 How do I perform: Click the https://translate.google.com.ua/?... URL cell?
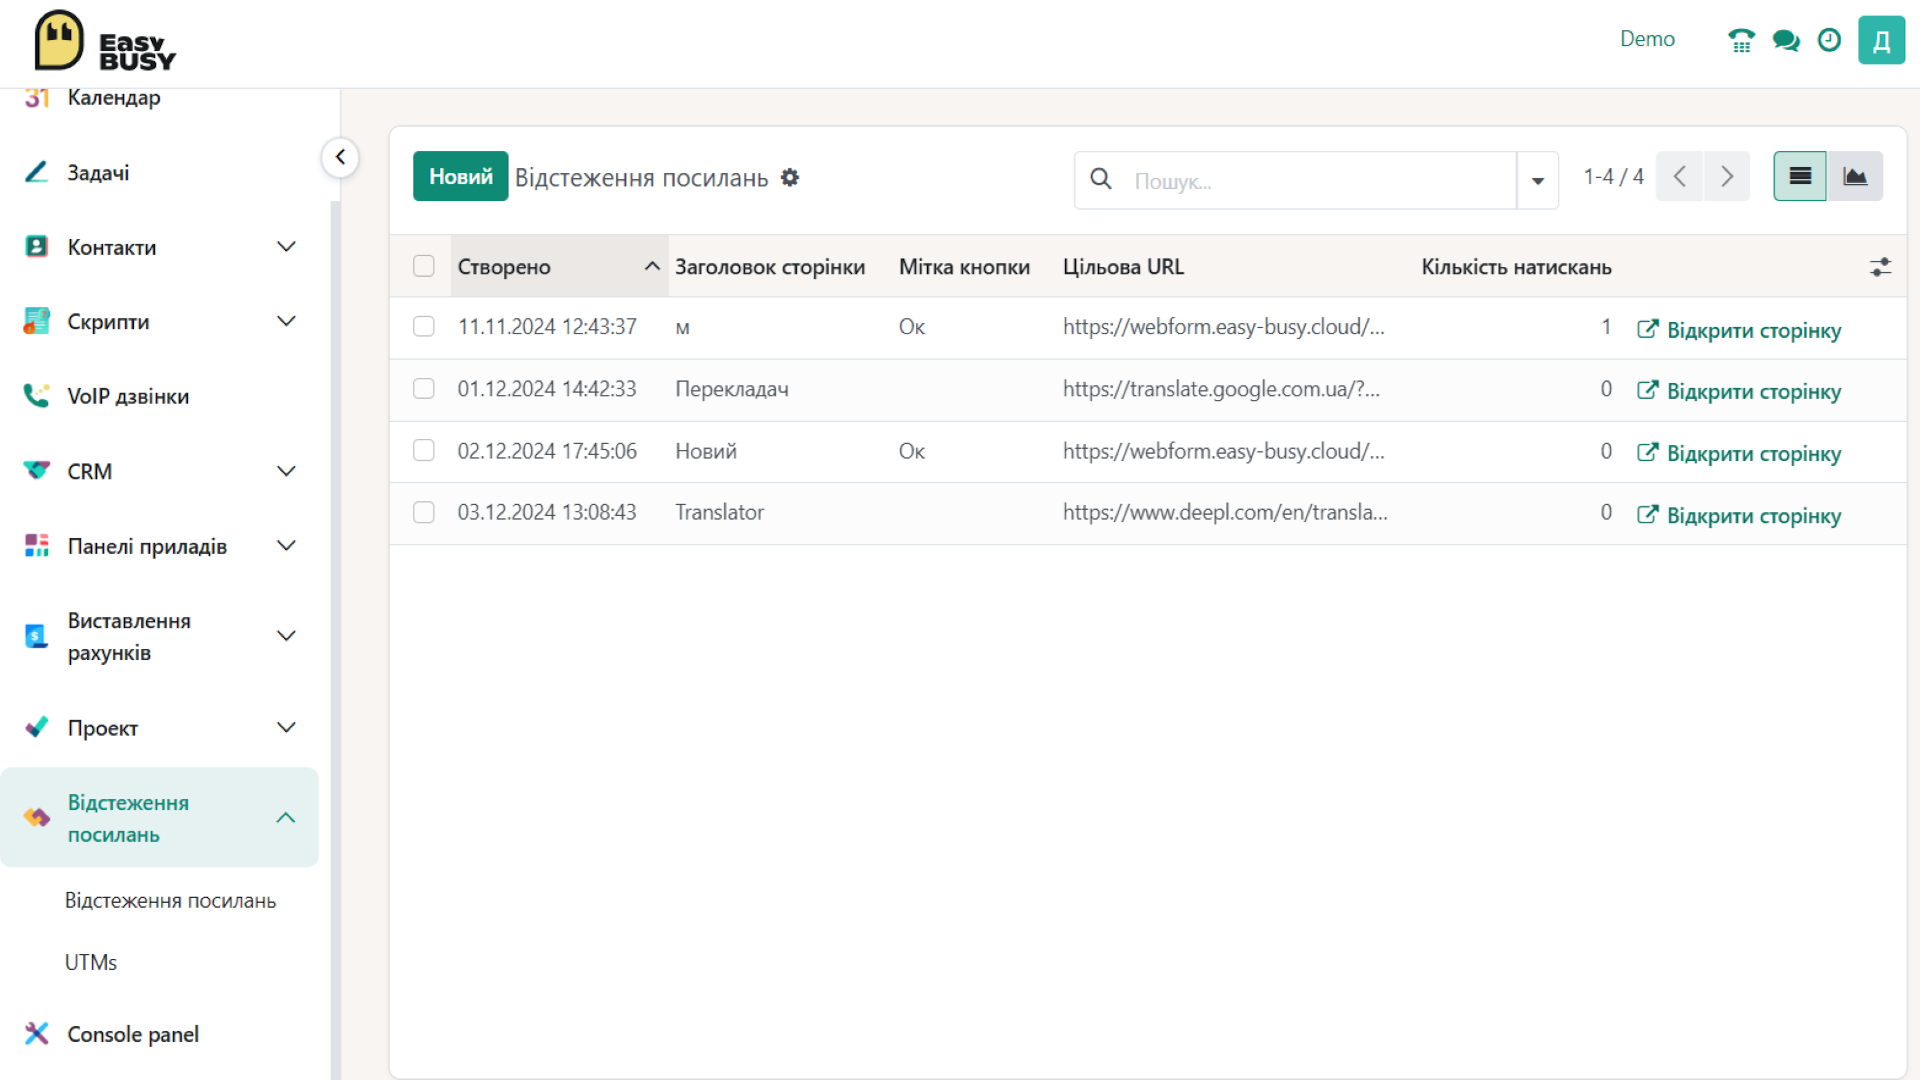point(1221,388)
